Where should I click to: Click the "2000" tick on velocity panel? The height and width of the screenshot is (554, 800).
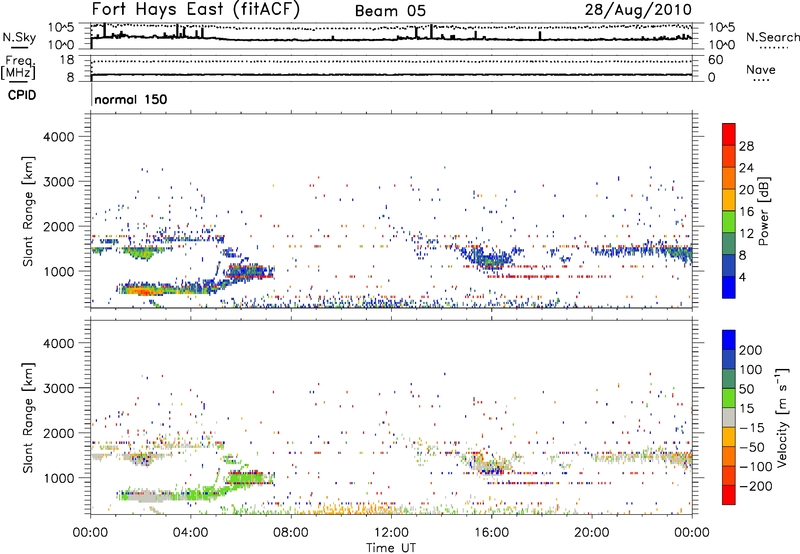[59, 433]
